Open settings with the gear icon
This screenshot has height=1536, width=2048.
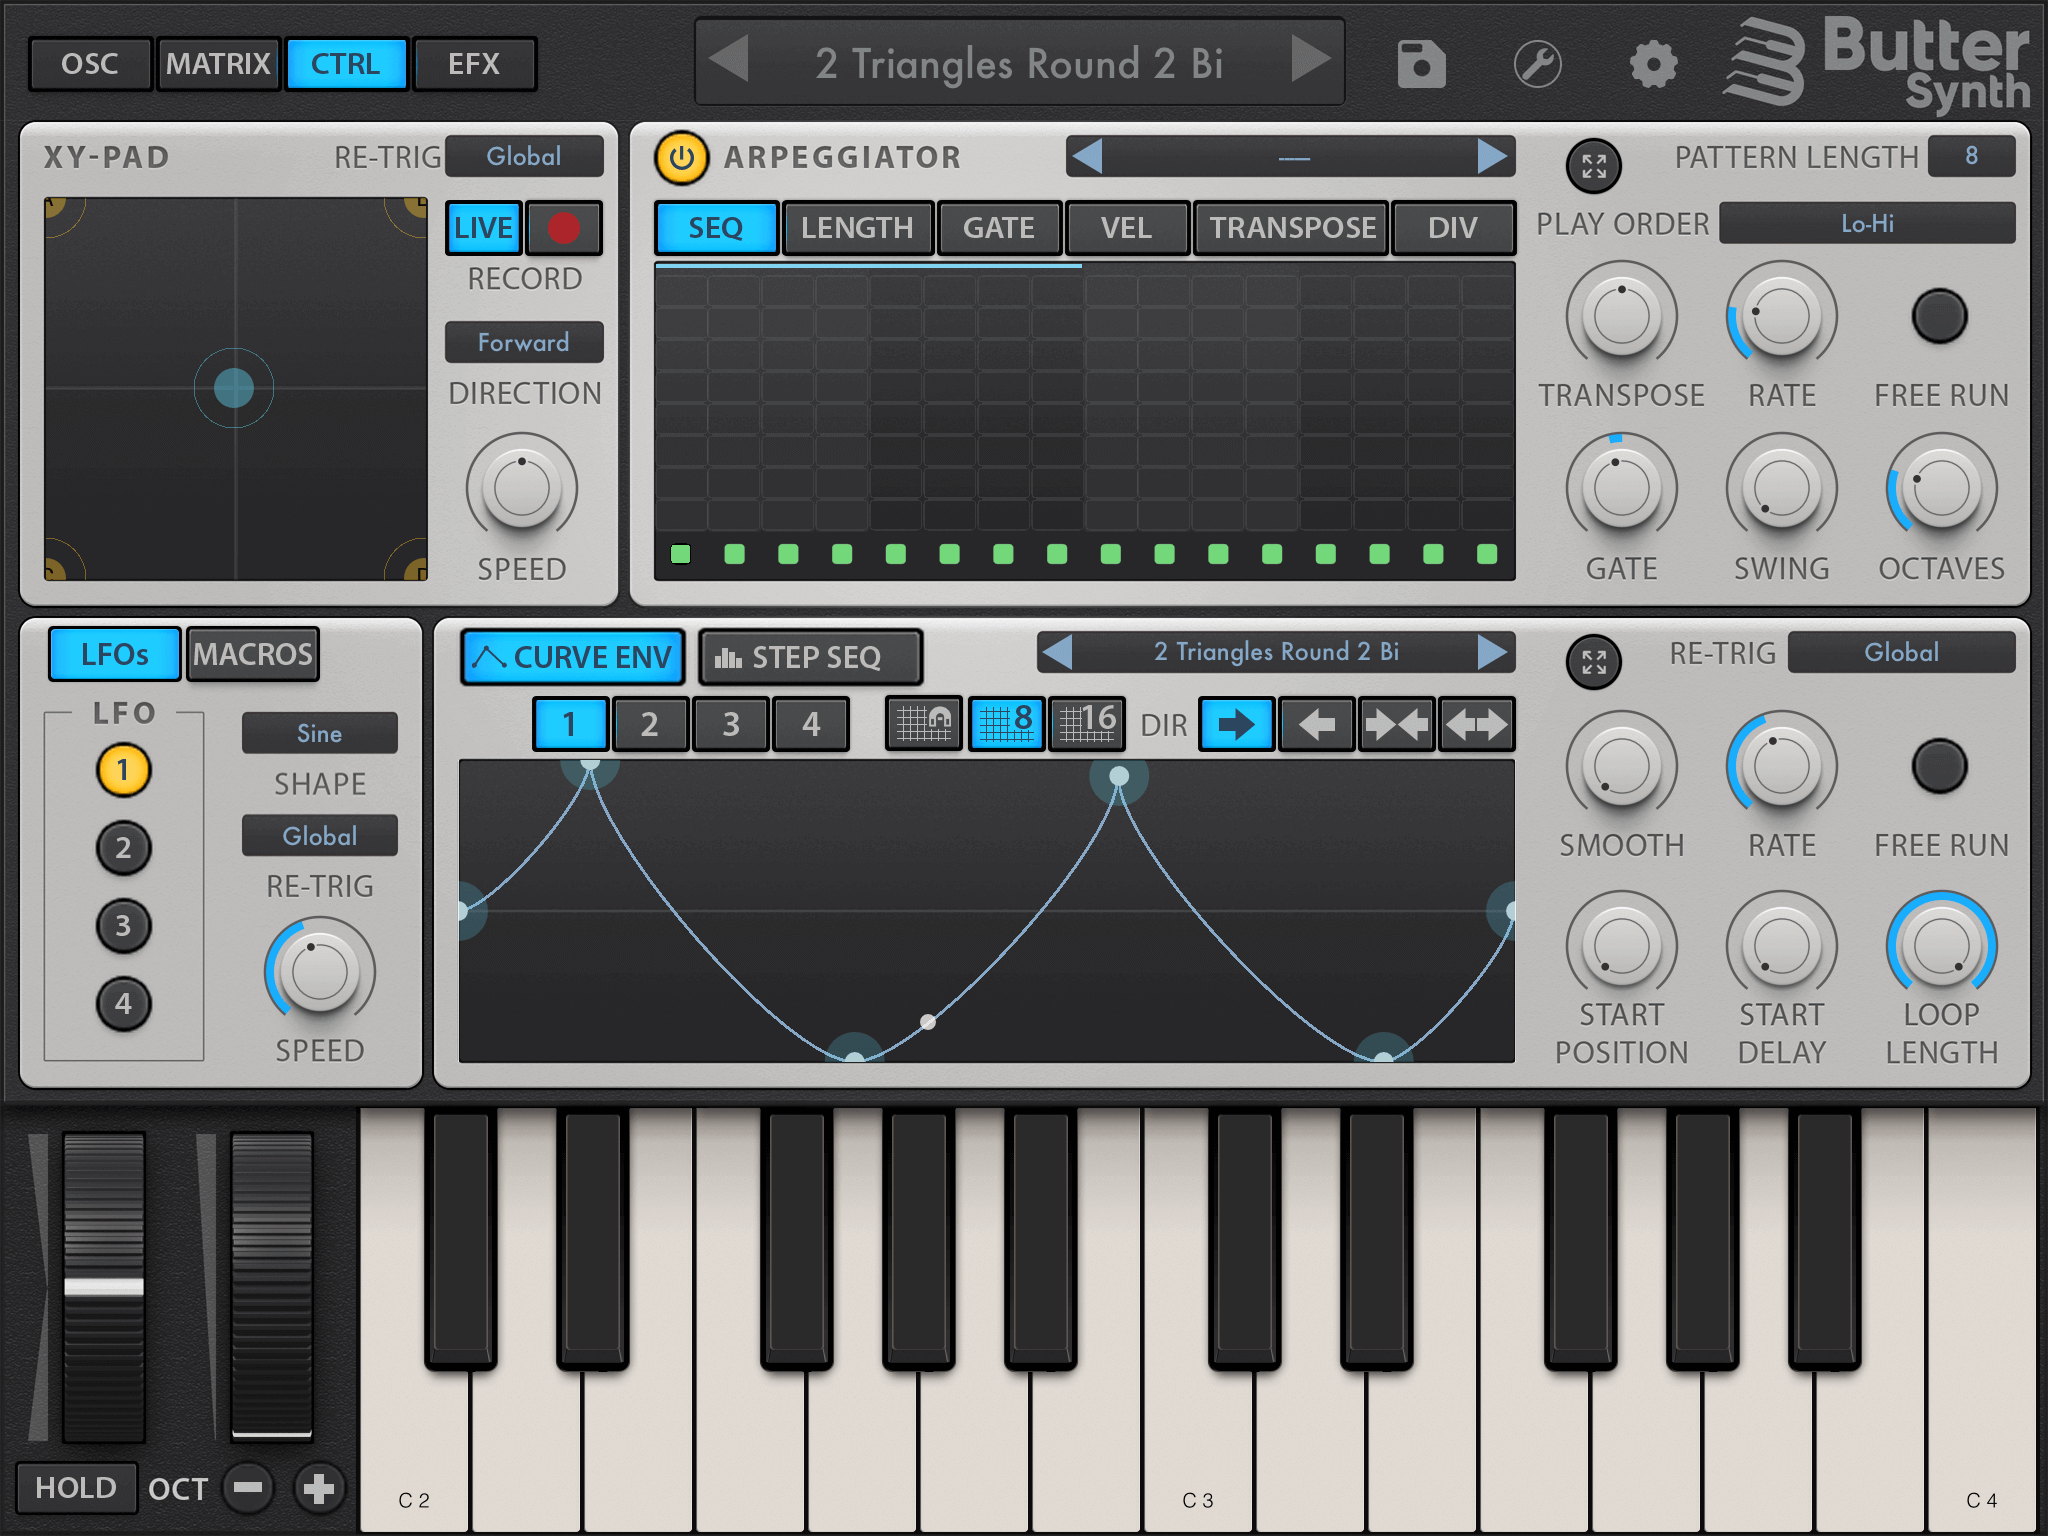1653,65
